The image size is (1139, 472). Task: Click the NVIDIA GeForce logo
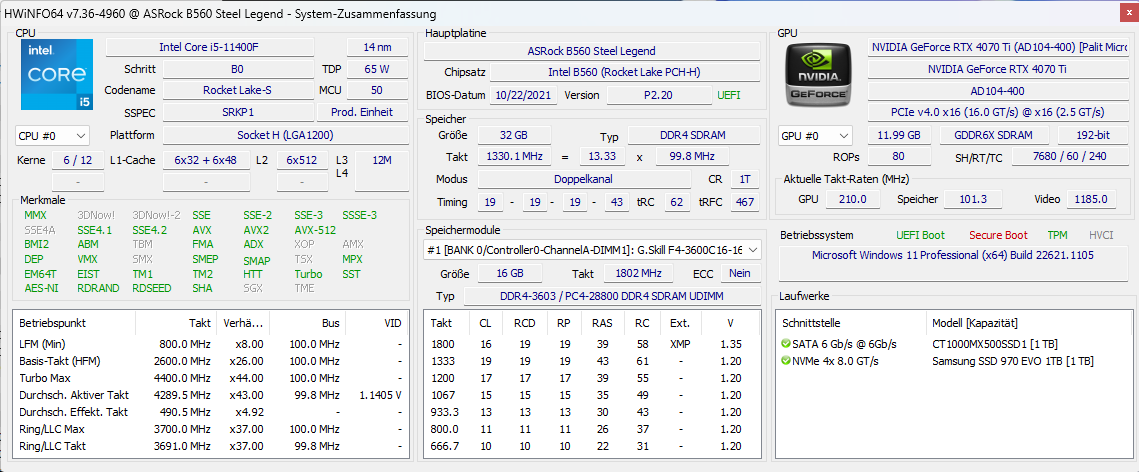point(819,75)
